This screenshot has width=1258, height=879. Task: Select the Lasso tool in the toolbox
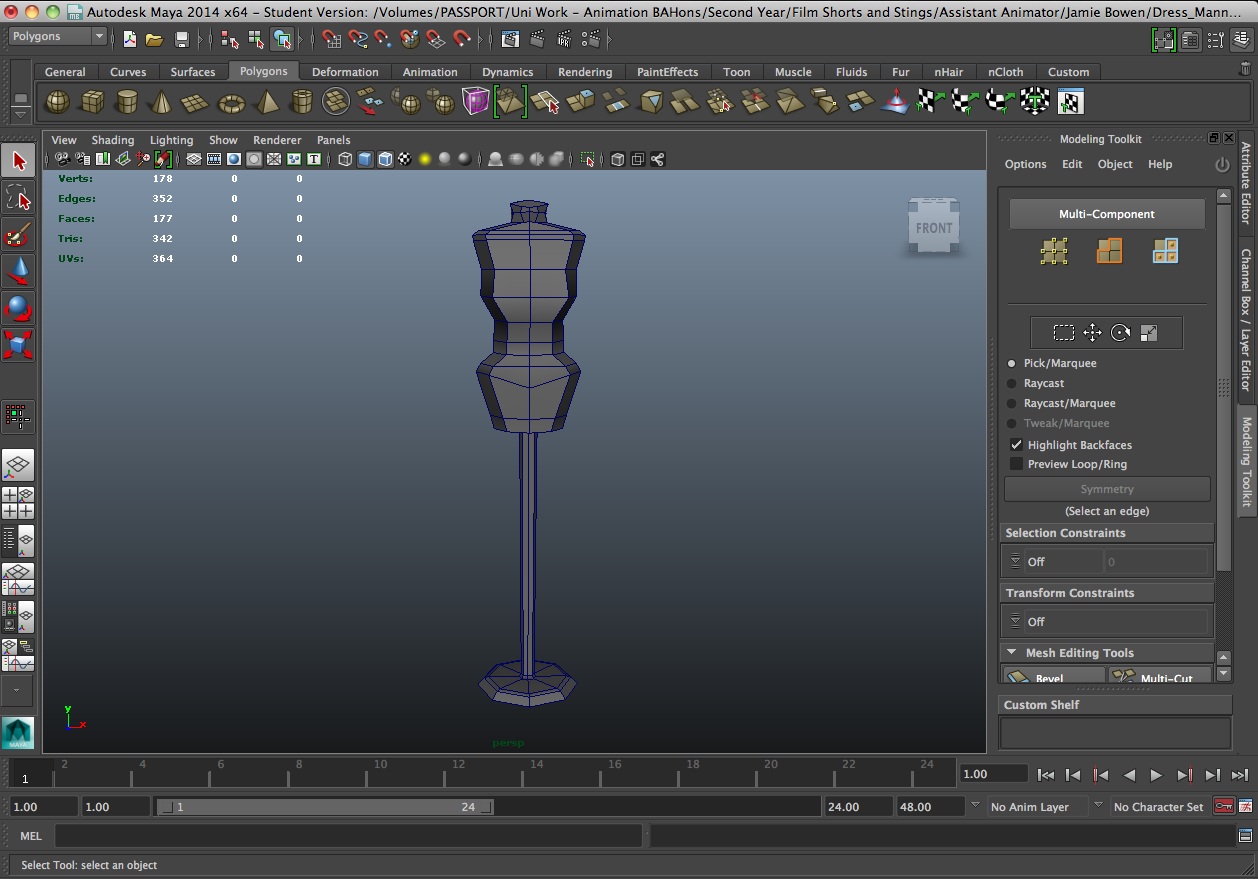pyautogui.click(x=19, y=197)
